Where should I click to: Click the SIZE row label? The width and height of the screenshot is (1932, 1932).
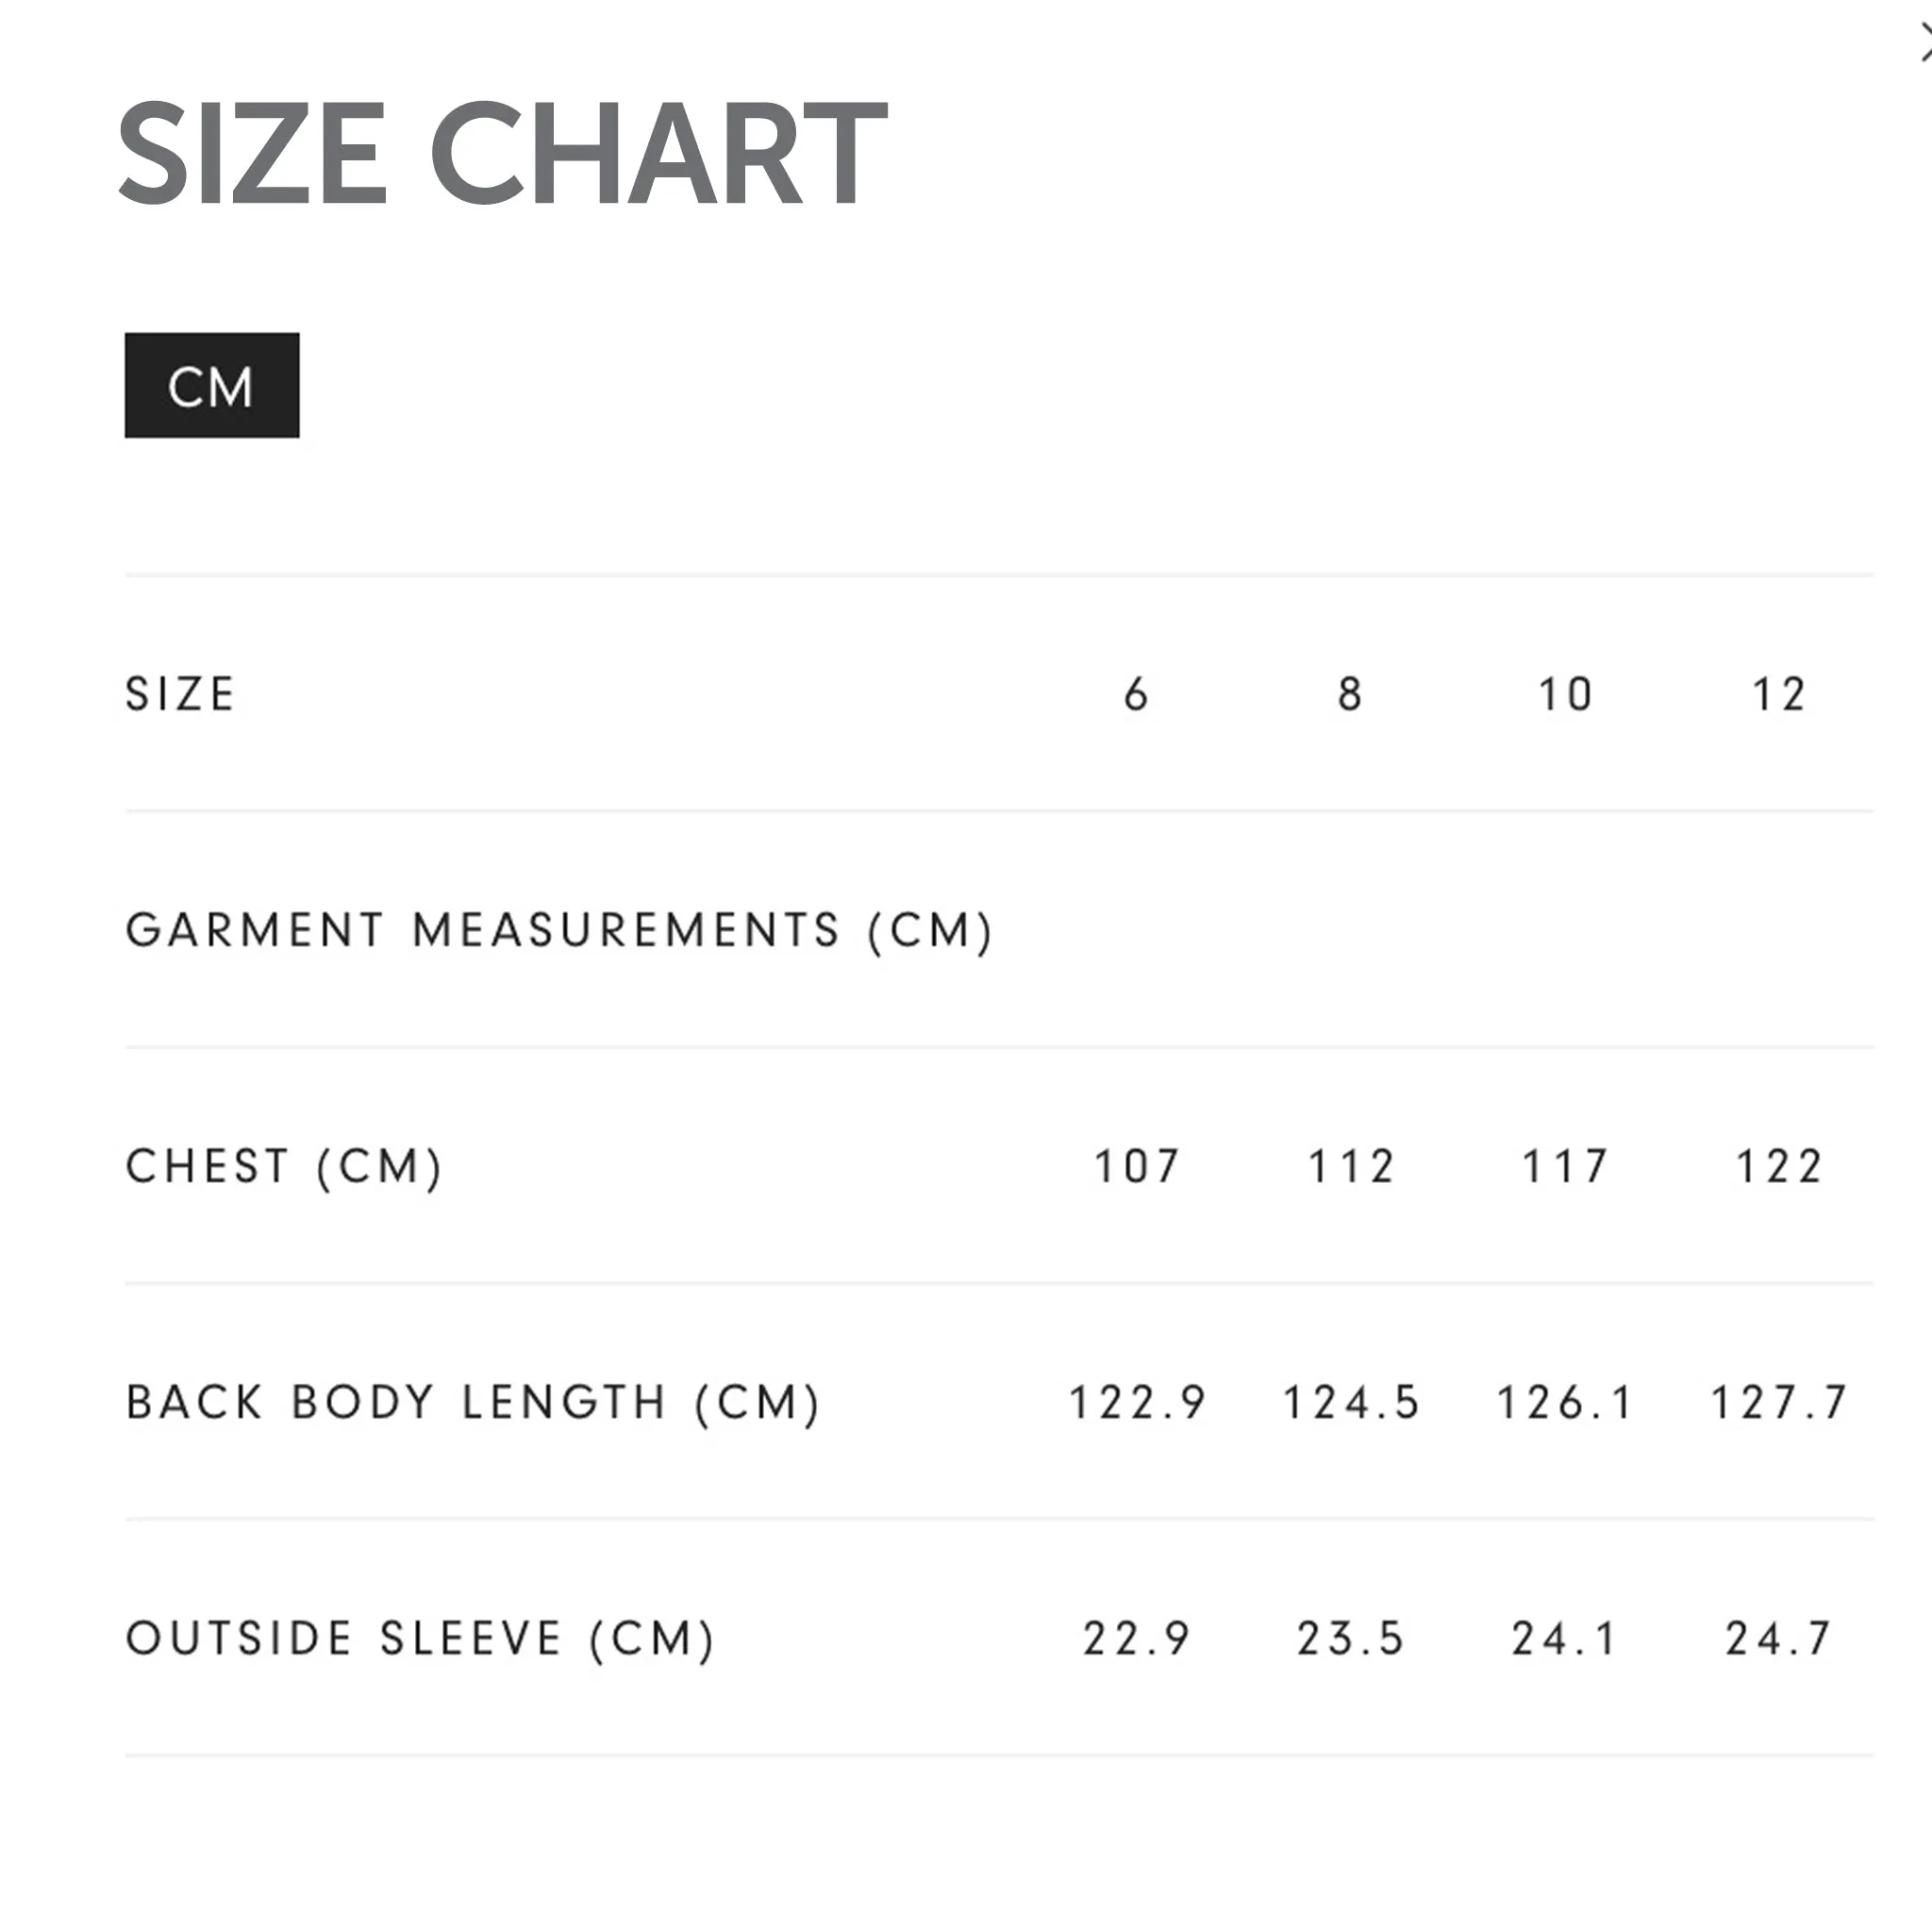(x=180, y=694)
